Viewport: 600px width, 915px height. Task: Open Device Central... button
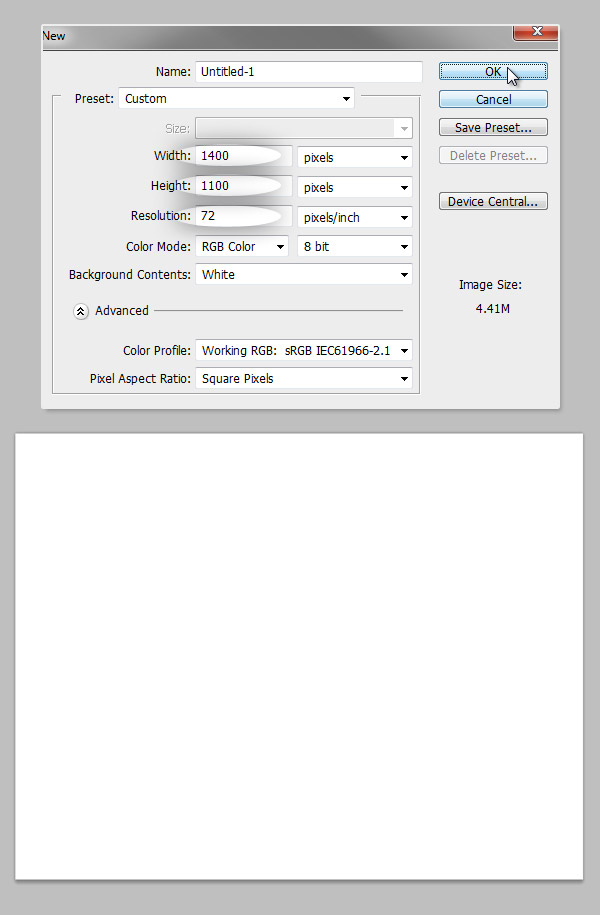pos(493,201)
